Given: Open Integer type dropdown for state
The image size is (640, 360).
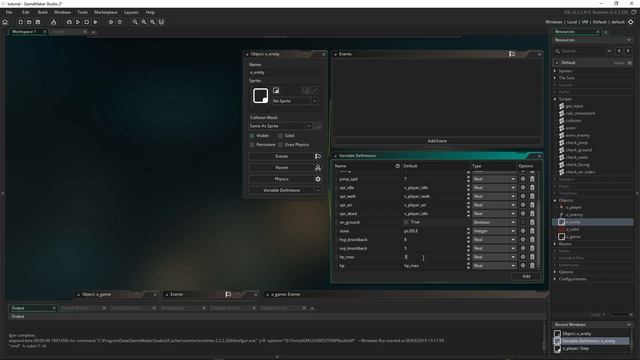Looking at the screenshot, I should pos(494,231).
